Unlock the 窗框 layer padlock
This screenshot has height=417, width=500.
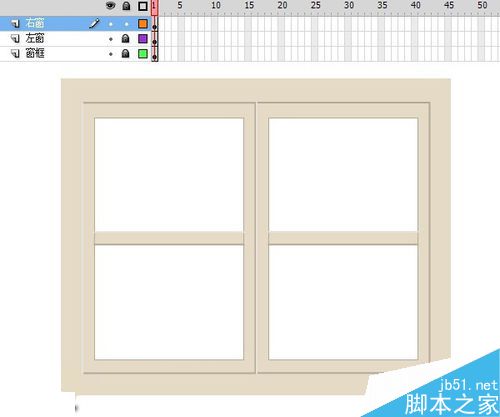[125, 53]
